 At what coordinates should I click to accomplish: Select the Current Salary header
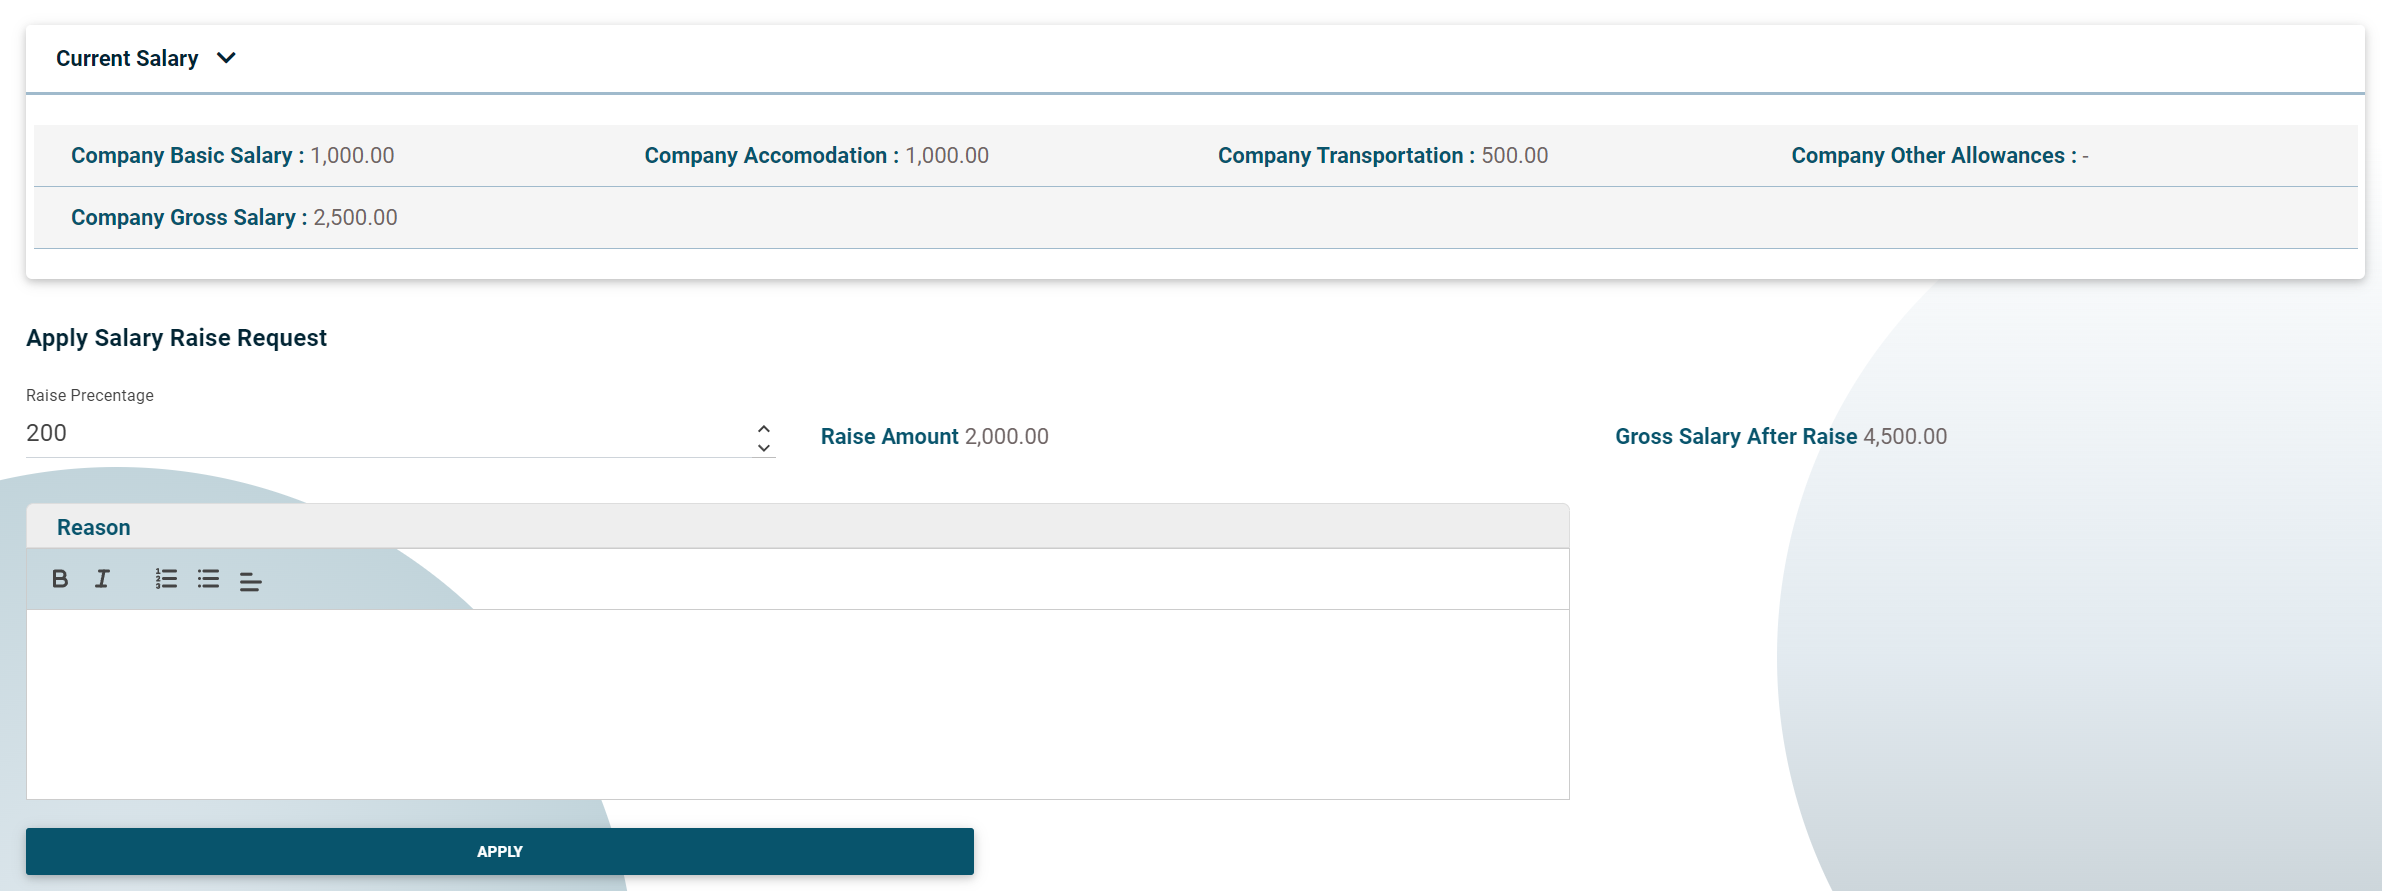pos(128,58)
